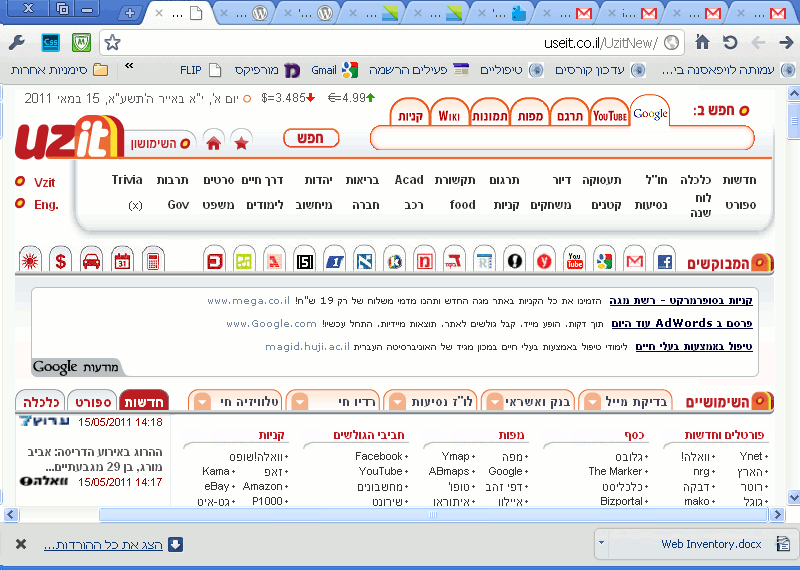800x570 pixels.
Task: Open the AdWords ad link
Action: click(682, 323)
